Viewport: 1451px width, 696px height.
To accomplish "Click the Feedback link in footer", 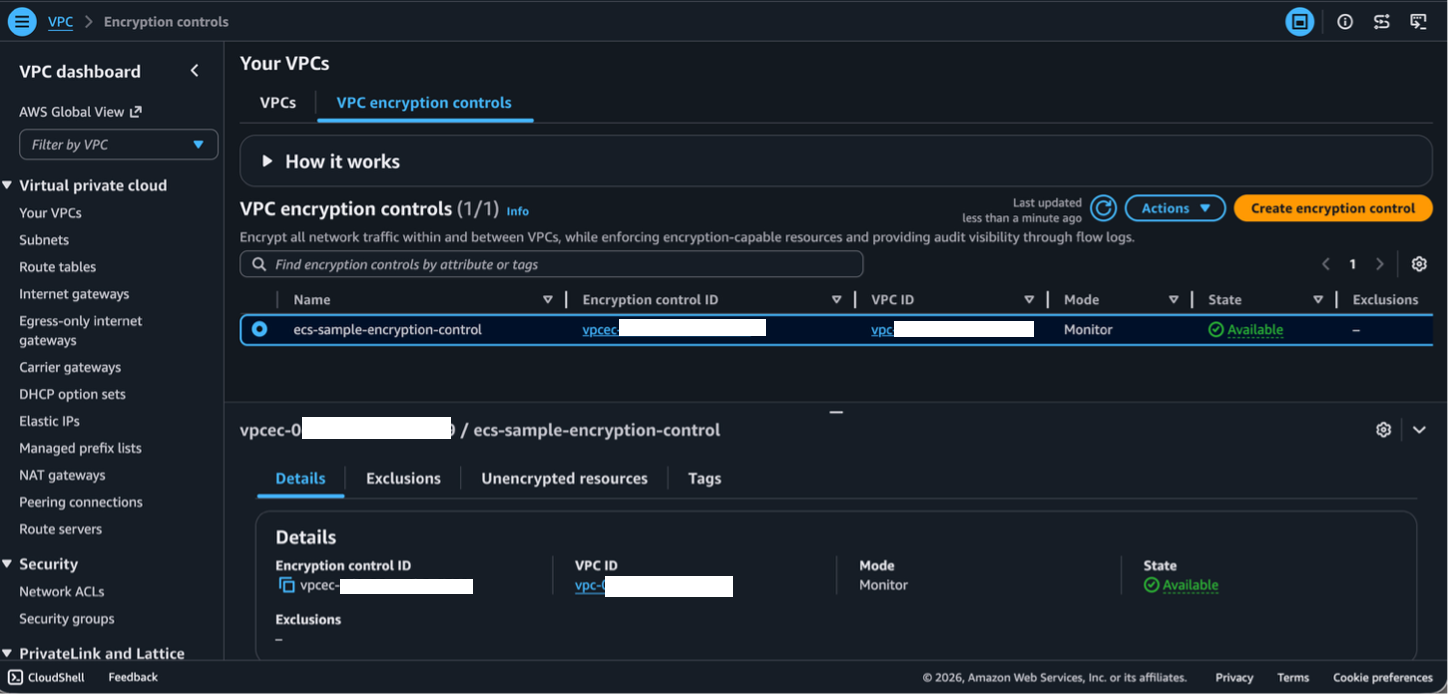I will point(133,677).
